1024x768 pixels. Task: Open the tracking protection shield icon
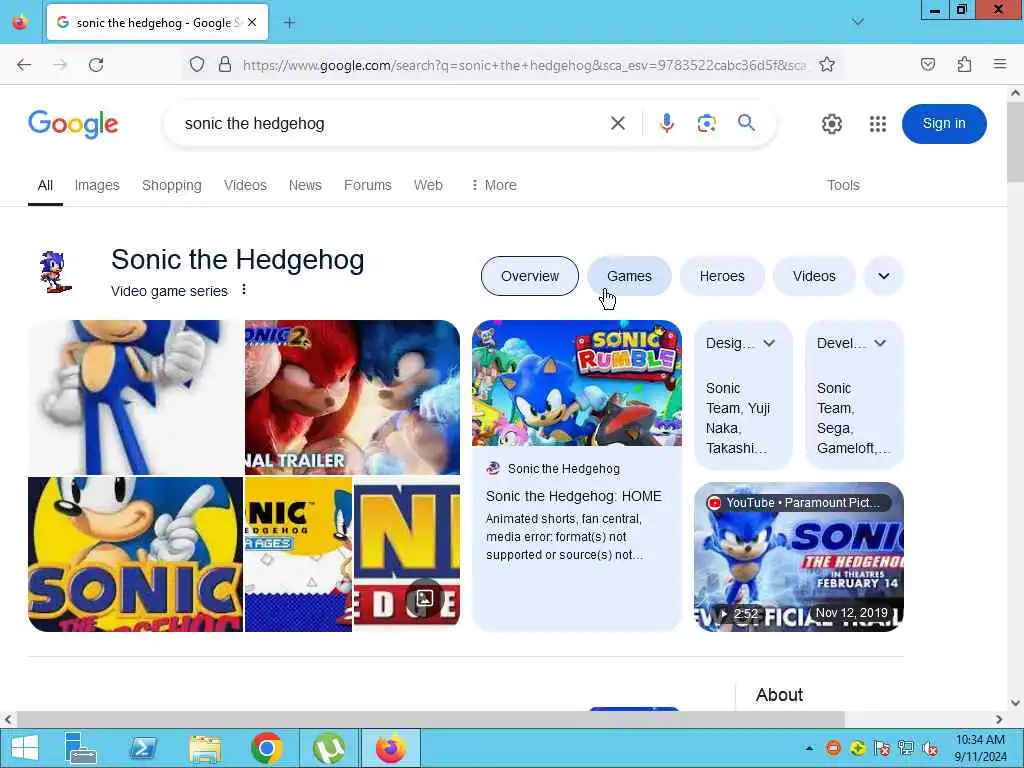tap(197, 65)
